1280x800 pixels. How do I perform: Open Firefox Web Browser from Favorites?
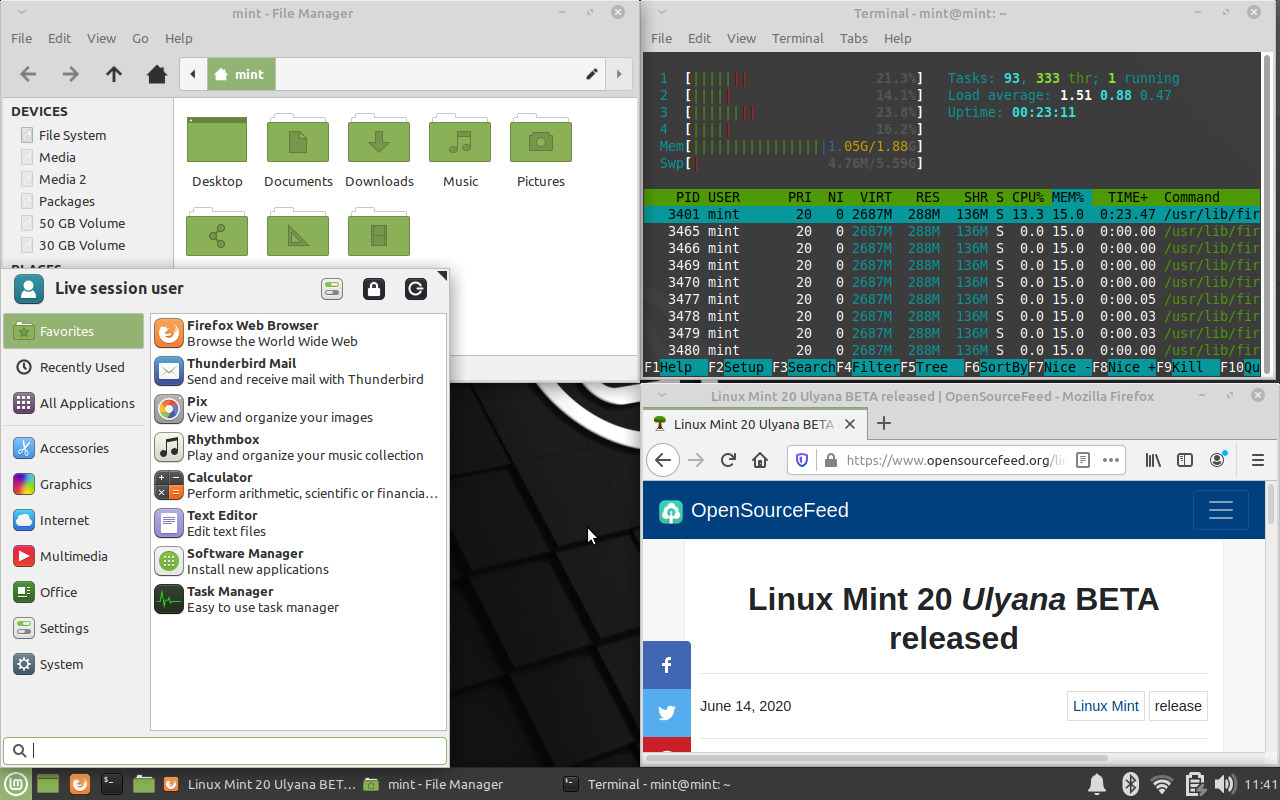[298, 333]
